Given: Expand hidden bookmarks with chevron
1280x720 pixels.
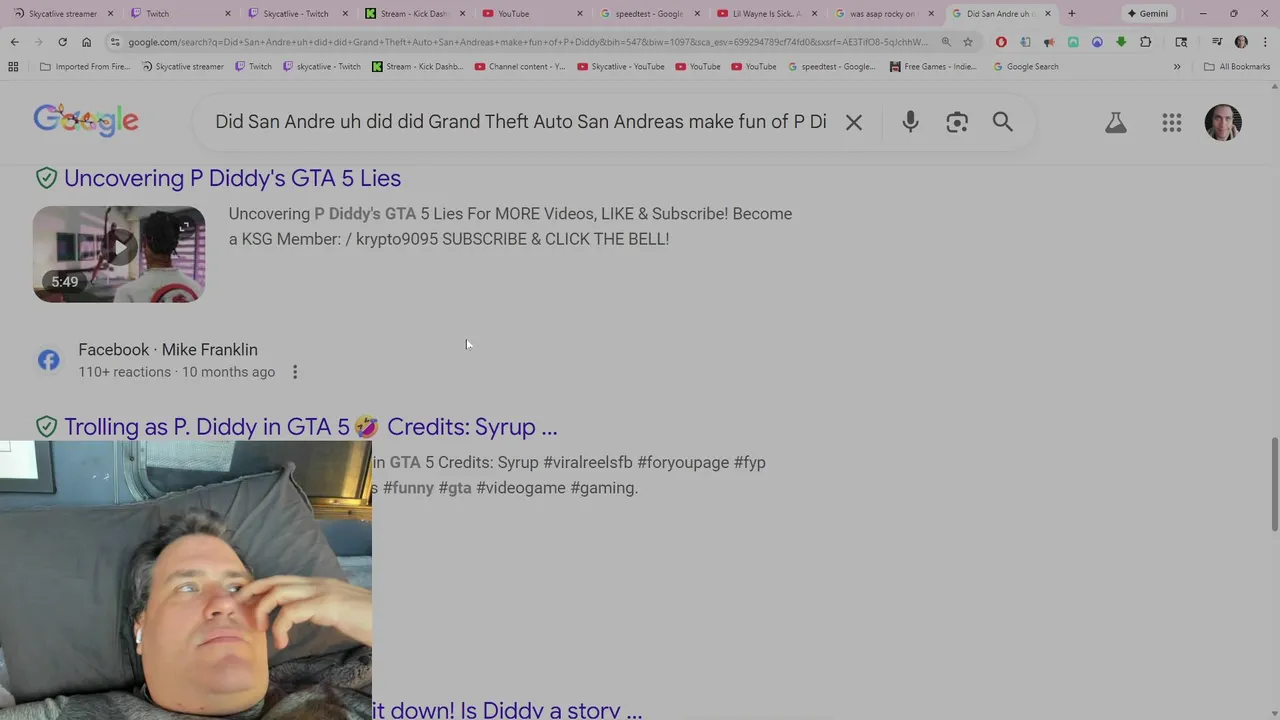Looking at the screenshot, I should coord(1177,66).
